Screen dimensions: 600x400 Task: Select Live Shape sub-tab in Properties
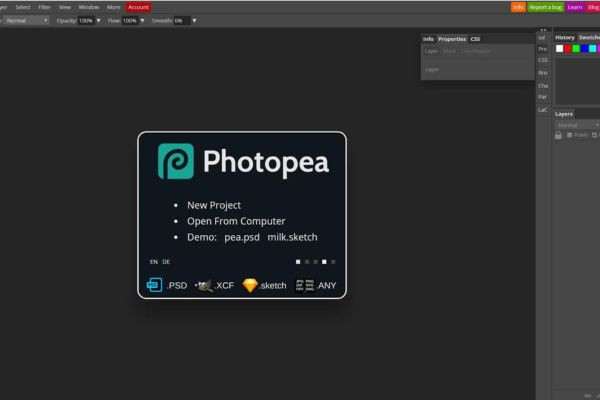click(x=476, y=51)
